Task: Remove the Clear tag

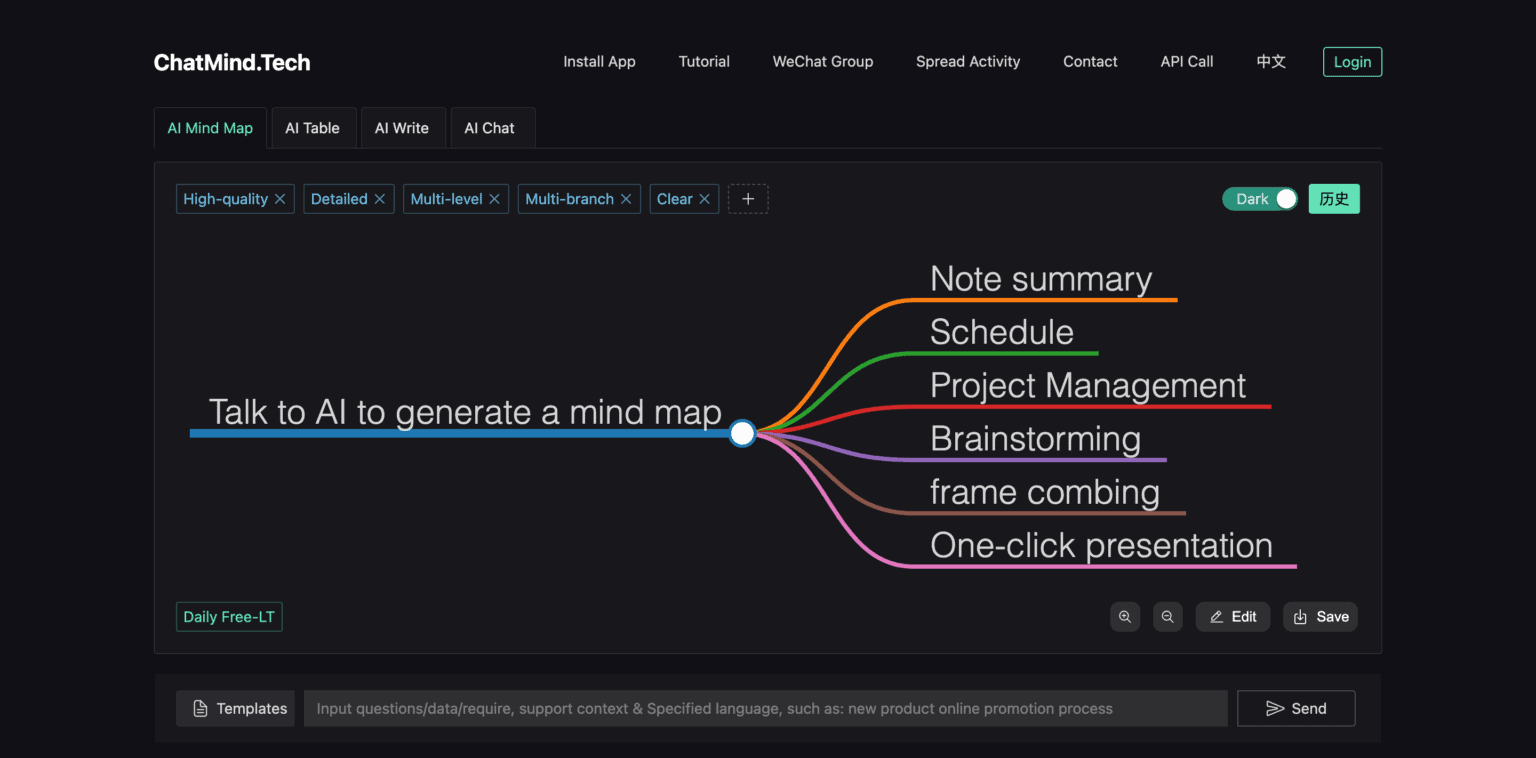Action: tap(704, 199)
